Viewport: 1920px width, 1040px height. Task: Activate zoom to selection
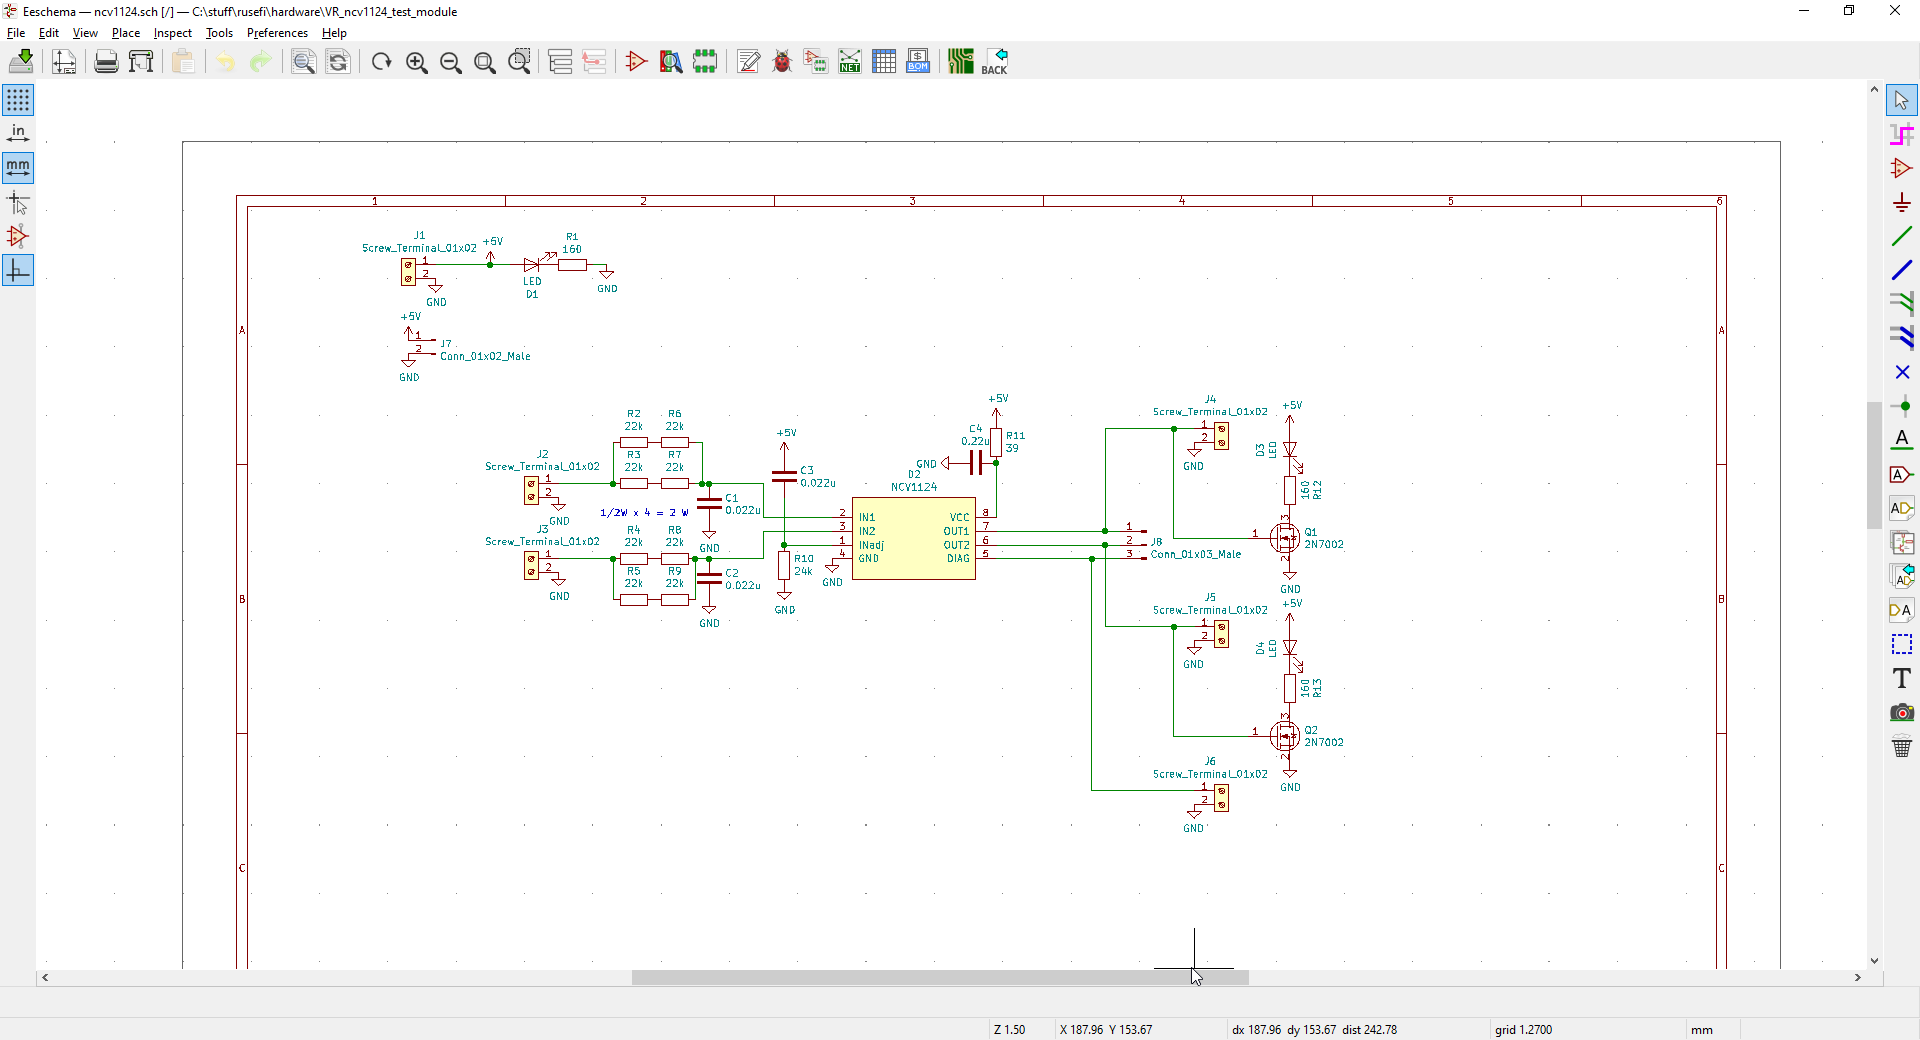519,62
